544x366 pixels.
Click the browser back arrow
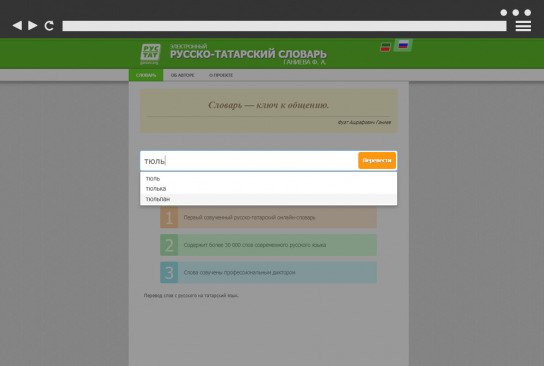point(17,25)
